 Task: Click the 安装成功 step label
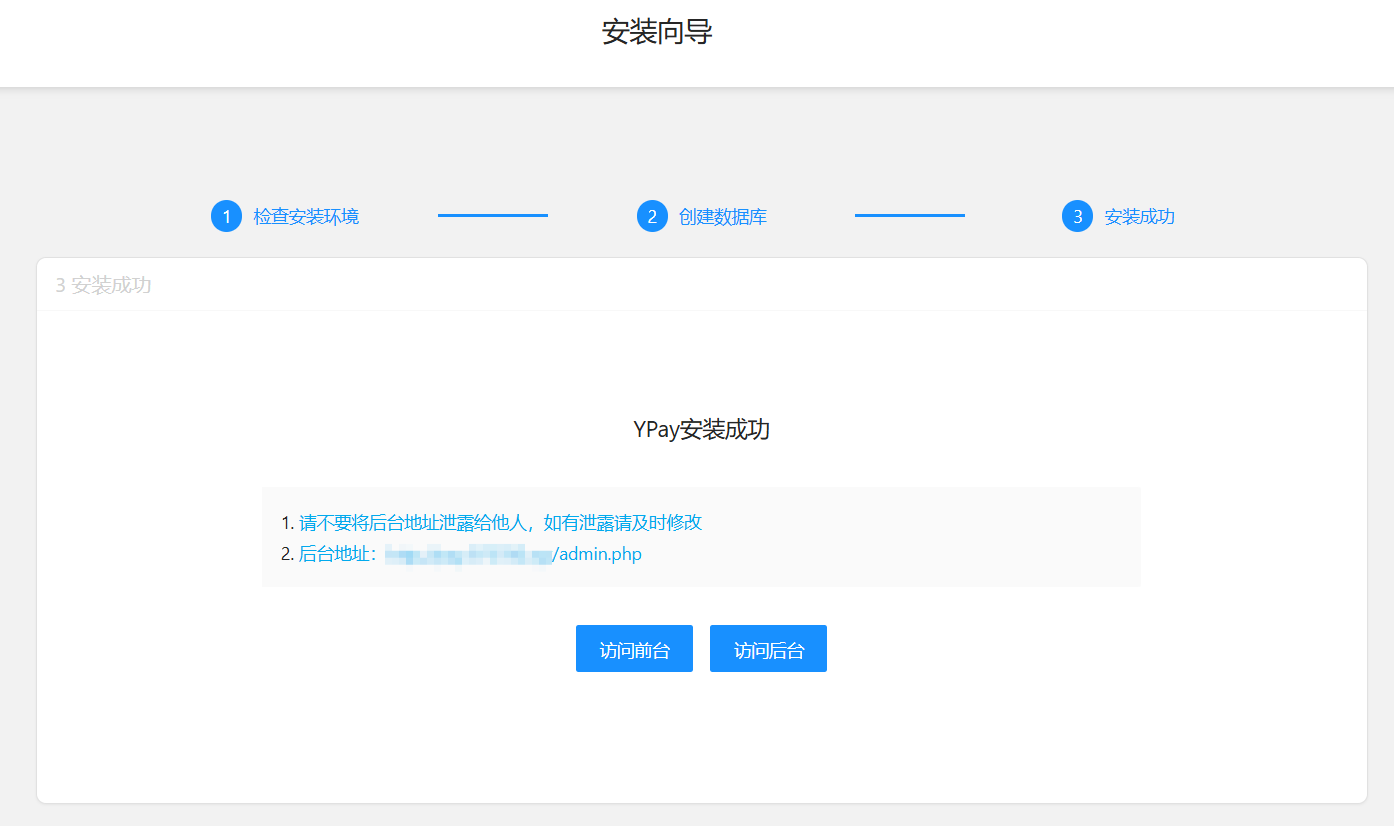point(1139,216)
